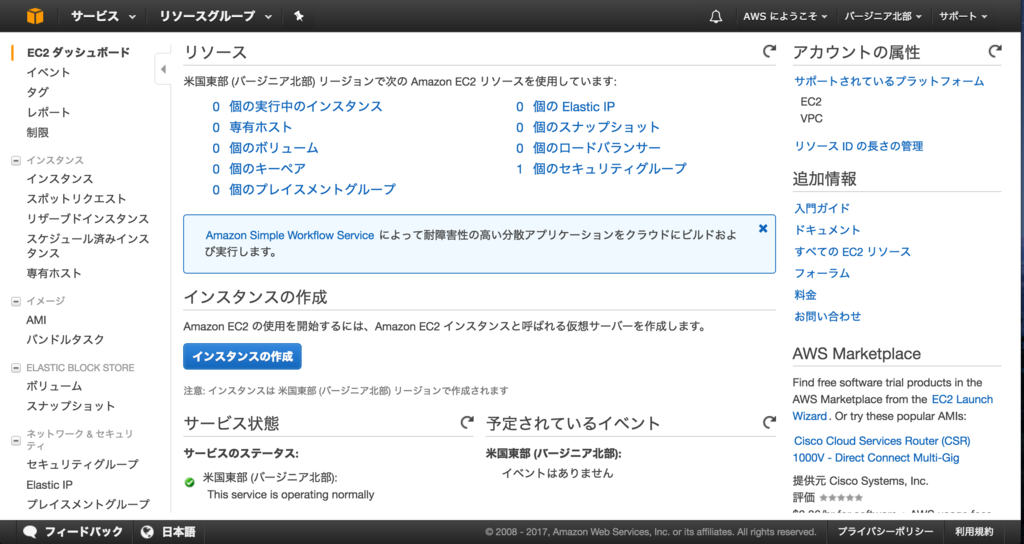Open レポート in the sidebar
The width and height of the screenshot is (1024, 544).
click(x=48, y=112)
